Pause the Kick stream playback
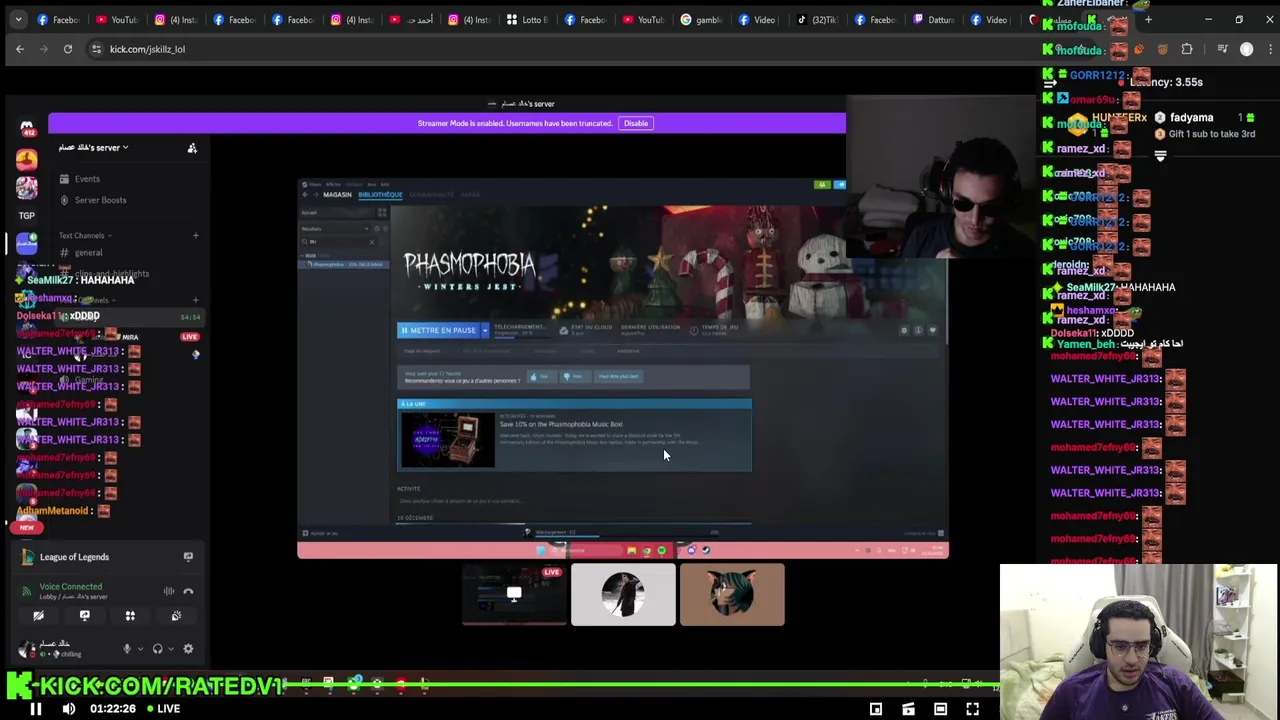 (x=35, y=709)
